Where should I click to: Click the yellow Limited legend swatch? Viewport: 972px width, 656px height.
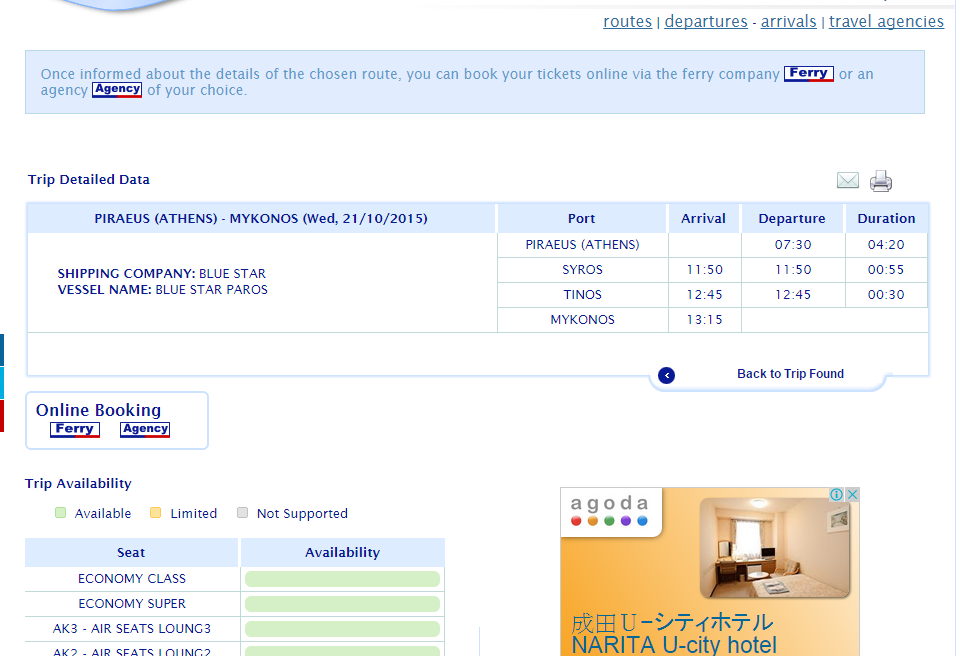156,513
